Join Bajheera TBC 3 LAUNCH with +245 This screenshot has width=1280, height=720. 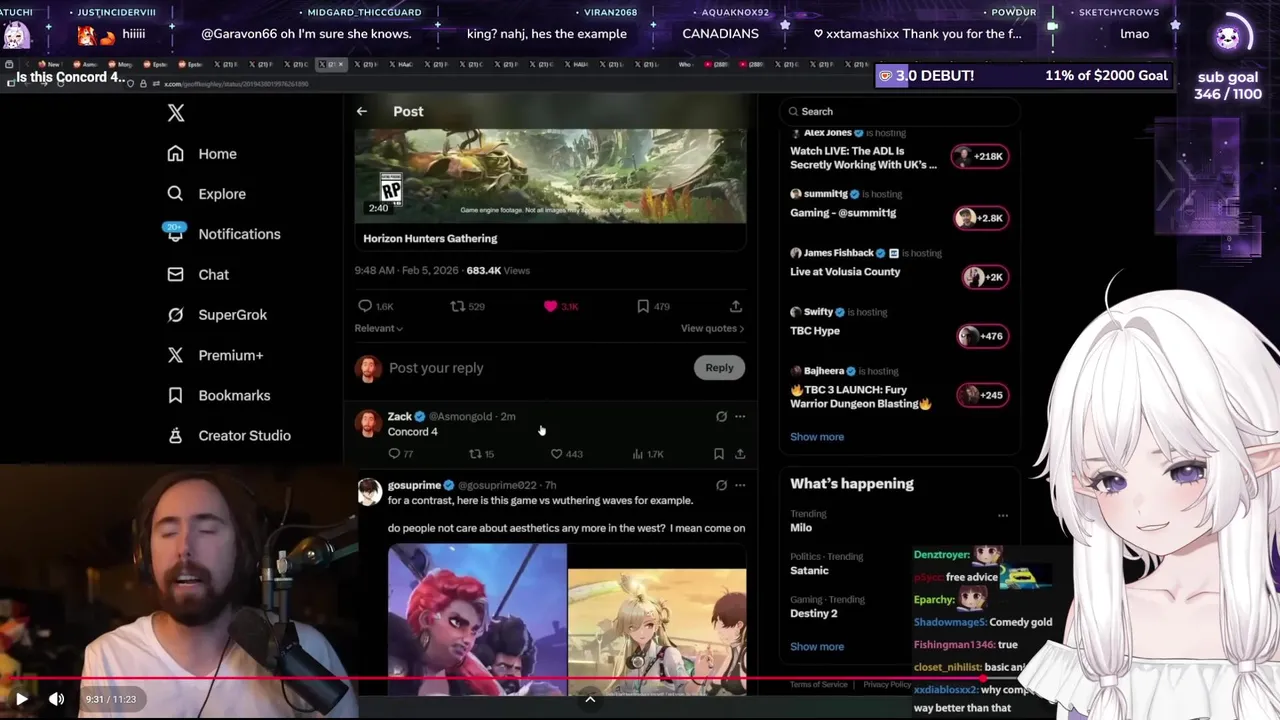point(981,395)
